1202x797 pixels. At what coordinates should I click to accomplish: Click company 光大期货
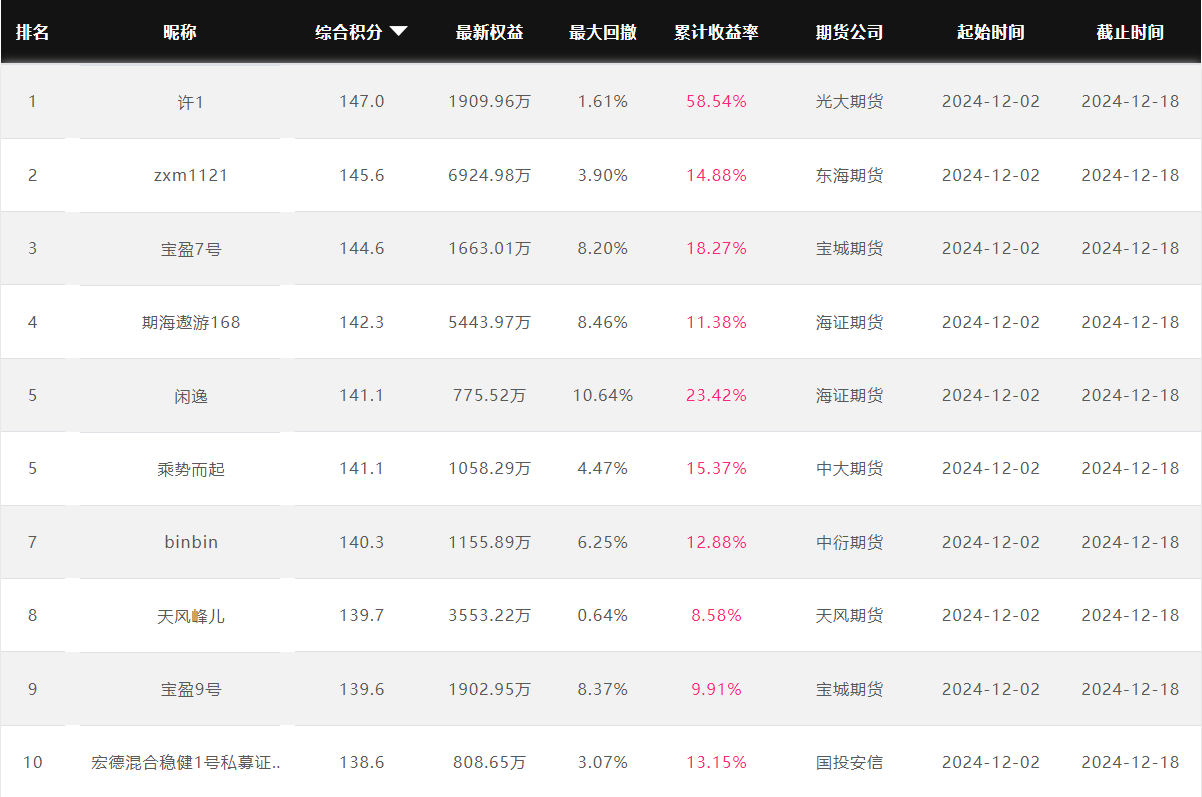(849, 102)
